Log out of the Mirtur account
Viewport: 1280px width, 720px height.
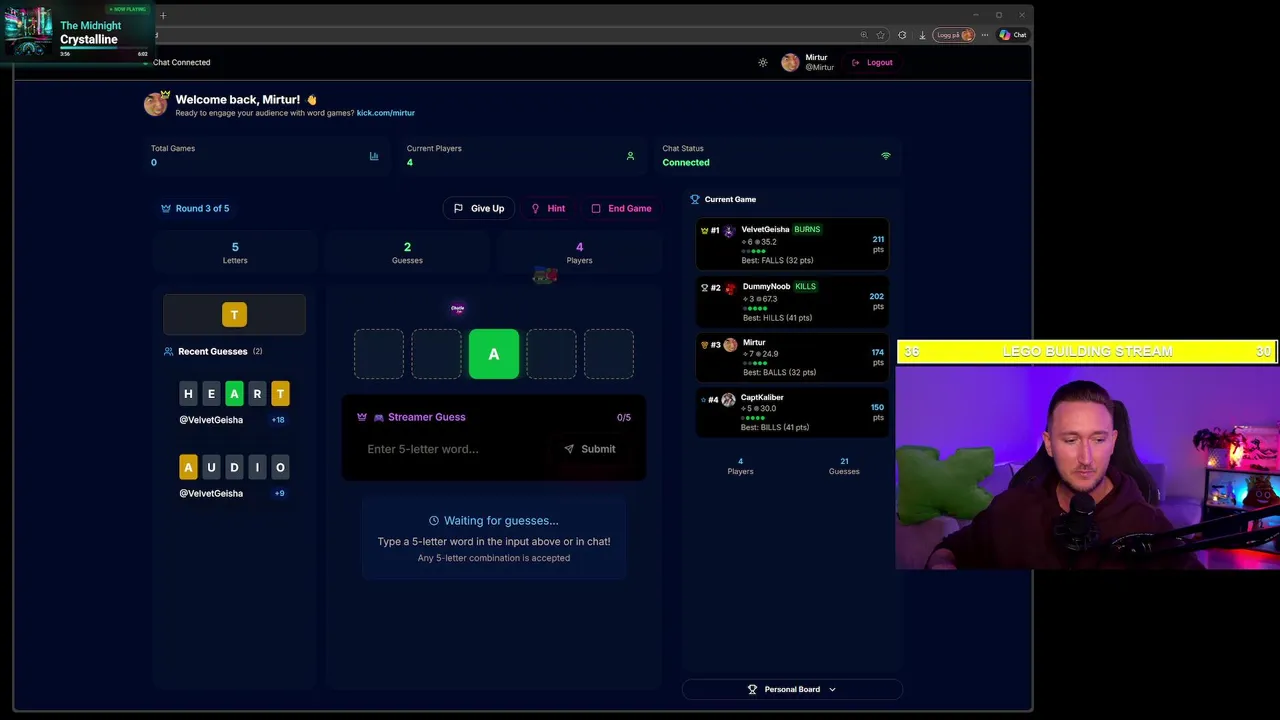point(872,62)
